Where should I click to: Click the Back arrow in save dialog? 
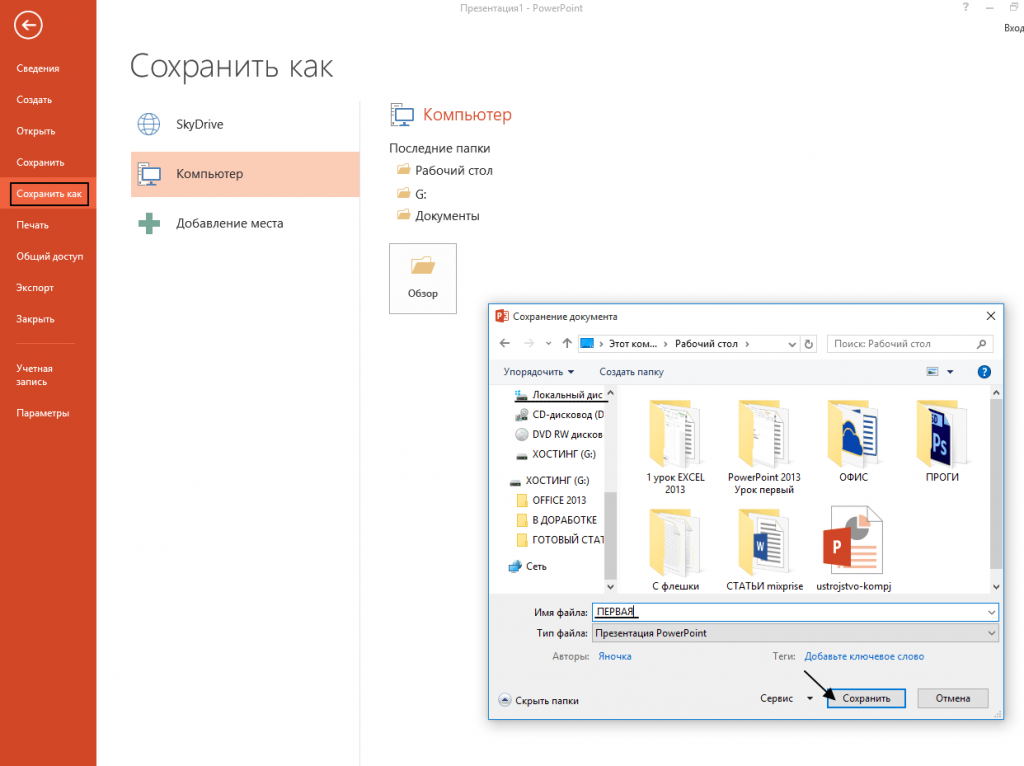tap(504, 343)
